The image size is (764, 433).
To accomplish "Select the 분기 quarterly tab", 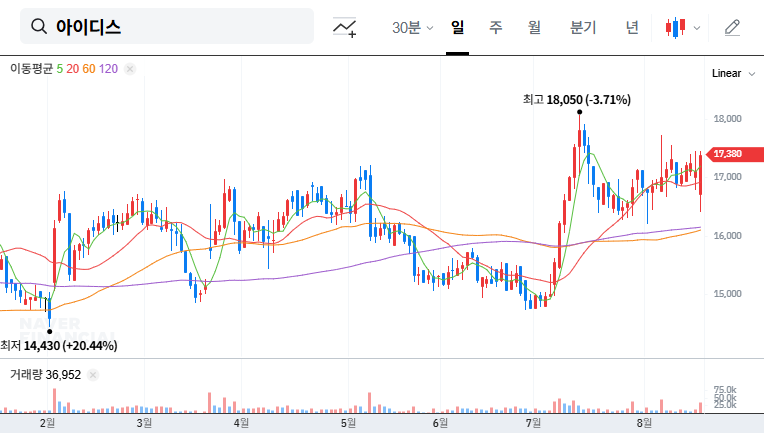I will click(582, 28).
